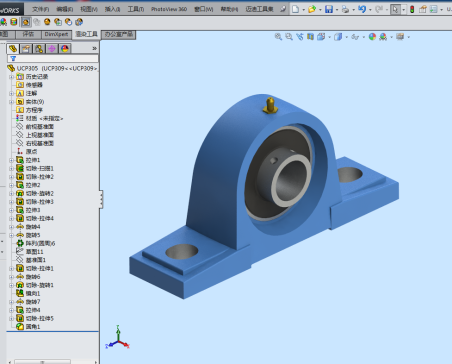Image resolution: width=452 pixels, height=364 pixels.
Task: Click the Save floppy disk icon
Action: point(329,9)
